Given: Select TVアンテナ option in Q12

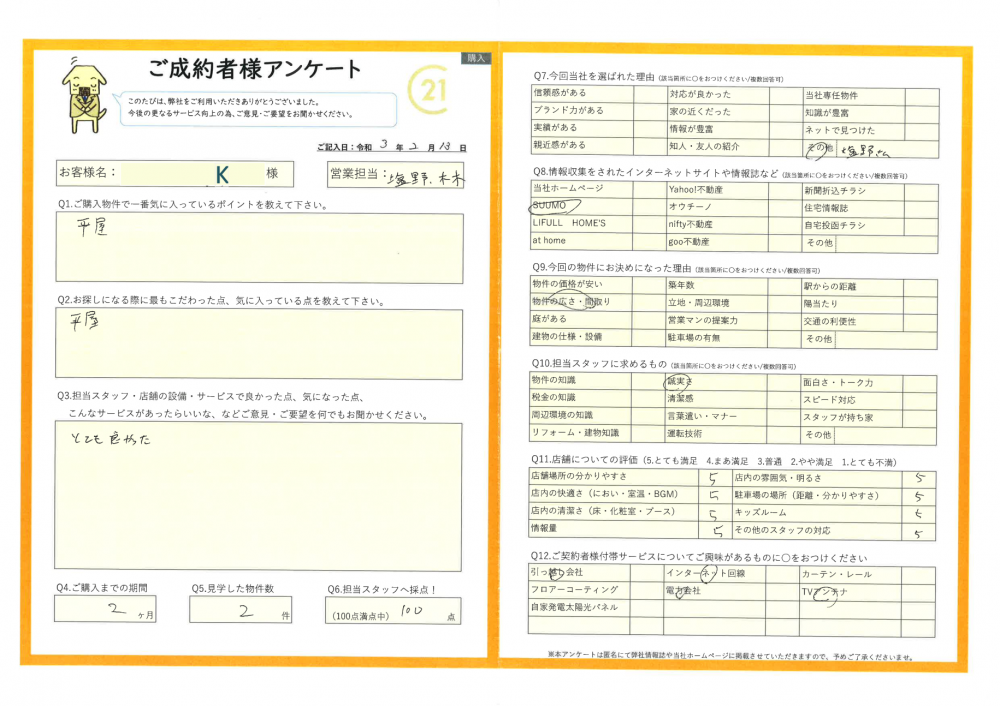Looking at the screenshot, I should pos(823,591).
